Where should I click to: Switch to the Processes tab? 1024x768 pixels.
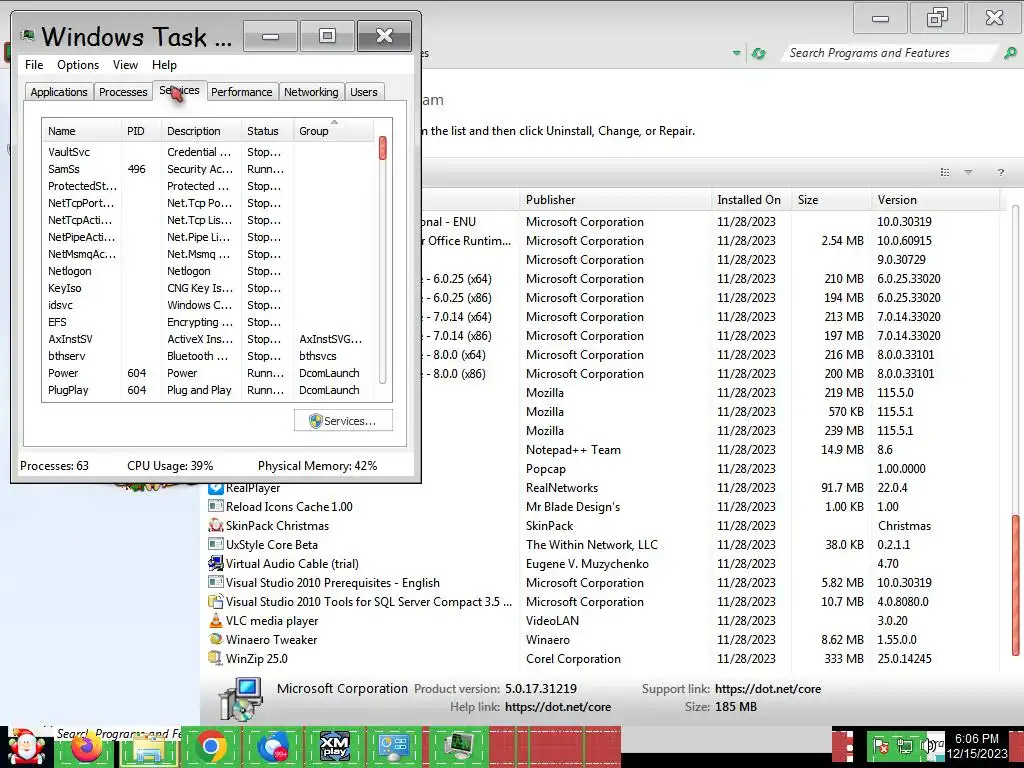(123, 92)
